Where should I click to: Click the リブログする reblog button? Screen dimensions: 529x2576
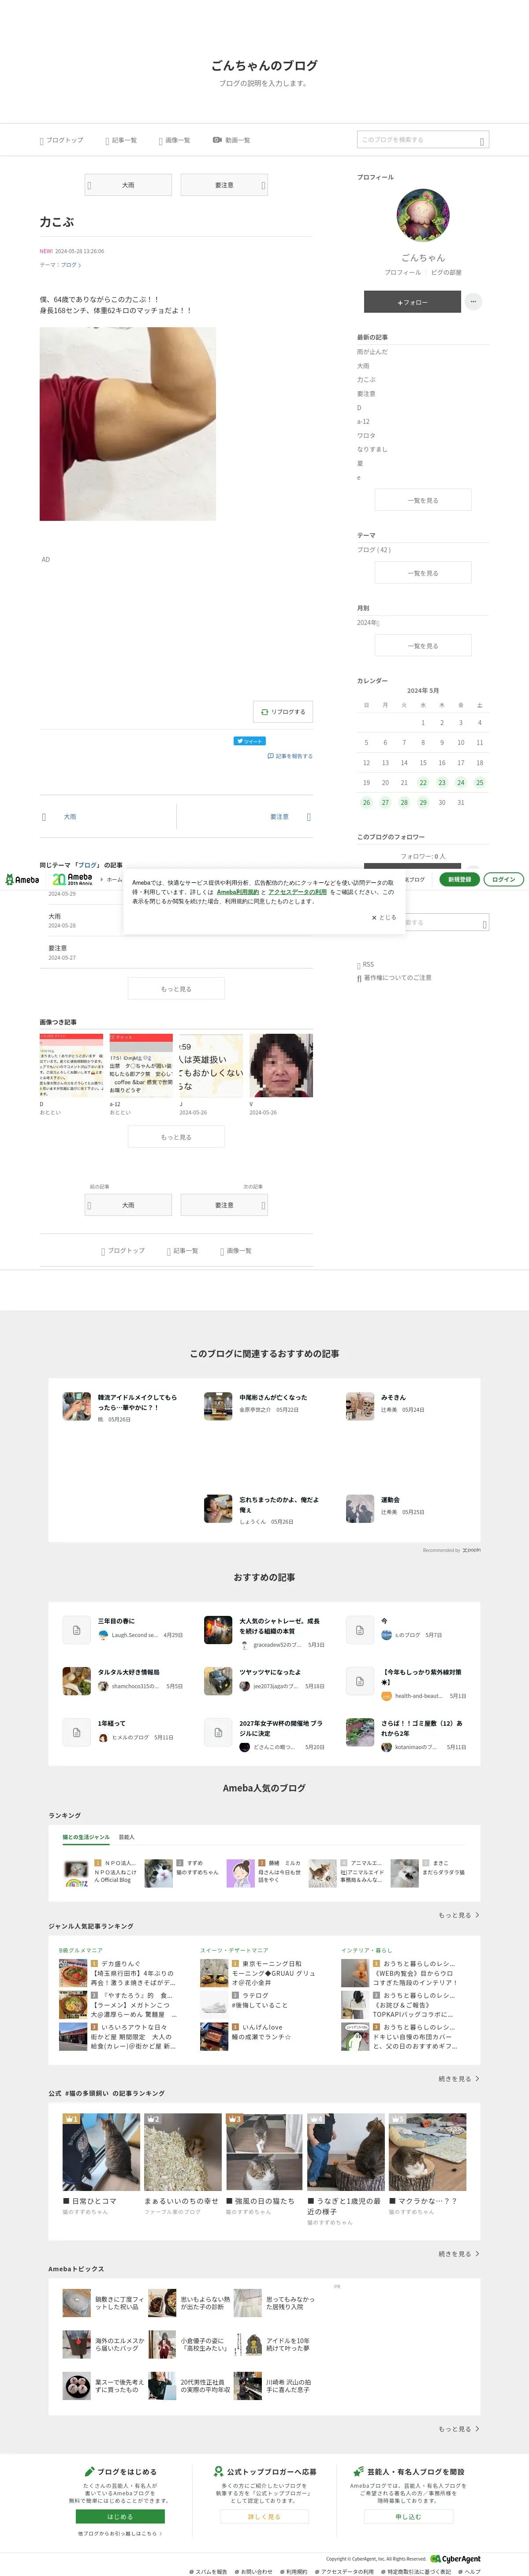(283, 712)
